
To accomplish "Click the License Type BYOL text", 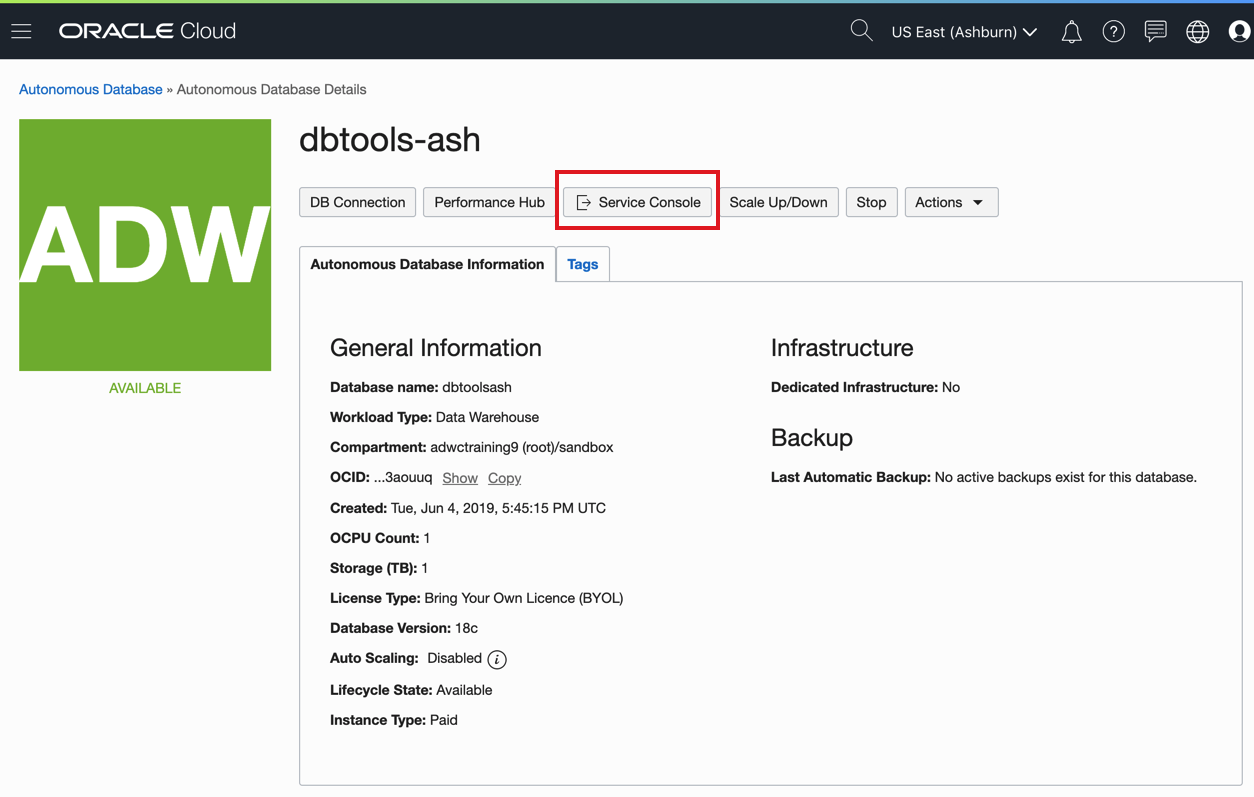I will tap(477, 598).
